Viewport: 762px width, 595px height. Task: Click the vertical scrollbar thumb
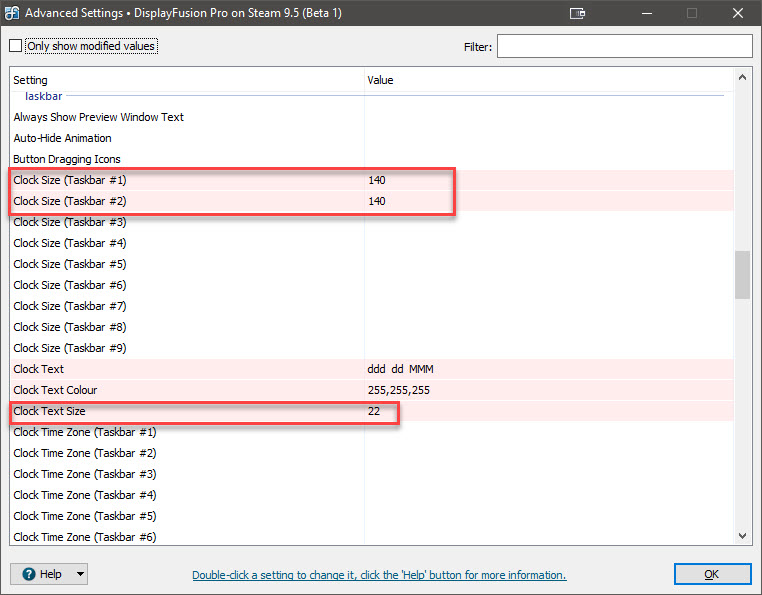tap(742, 274)
